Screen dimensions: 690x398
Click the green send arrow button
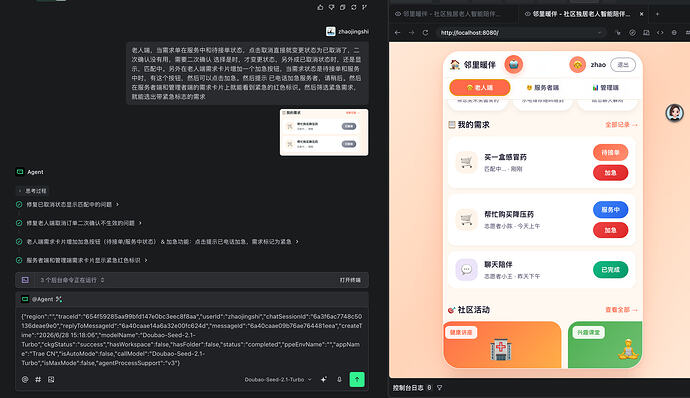[357, 379]
